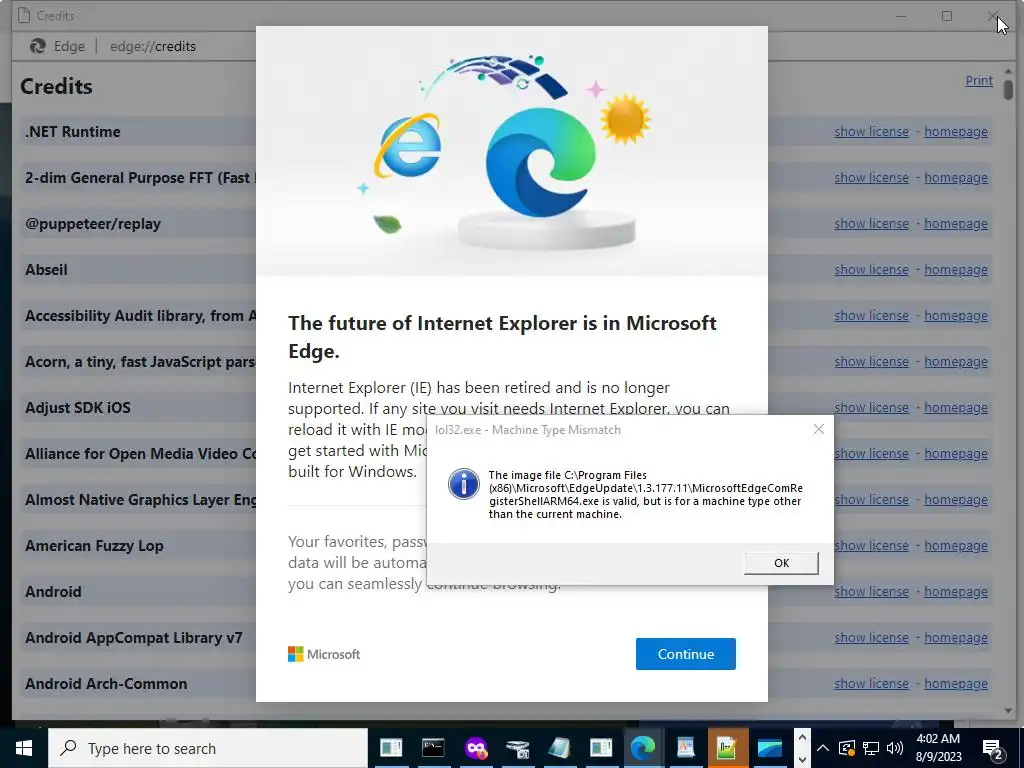The width and height of the screenshot is (1024, 768).
Task: Open the purple mask app taskbar icon
Action: click(476, 747)
